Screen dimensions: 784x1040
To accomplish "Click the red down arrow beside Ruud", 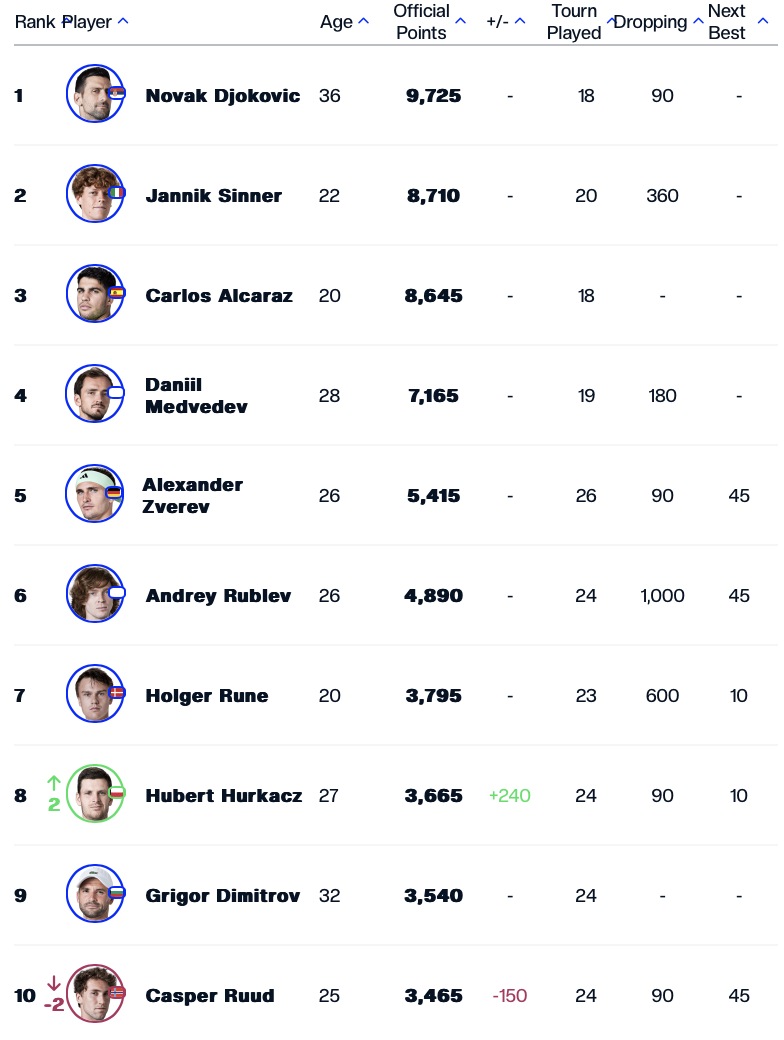I will tap(54, 983).
